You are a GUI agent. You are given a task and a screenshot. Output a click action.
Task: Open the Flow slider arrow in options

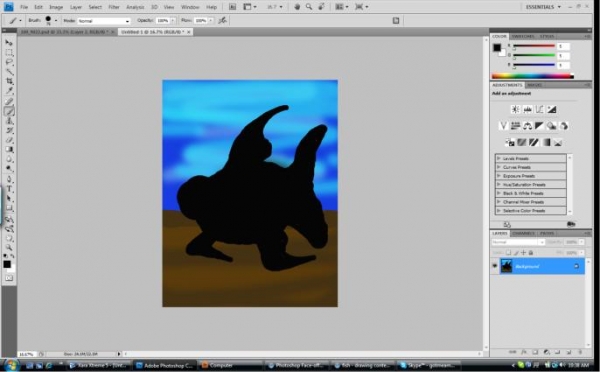click(210, 21)
